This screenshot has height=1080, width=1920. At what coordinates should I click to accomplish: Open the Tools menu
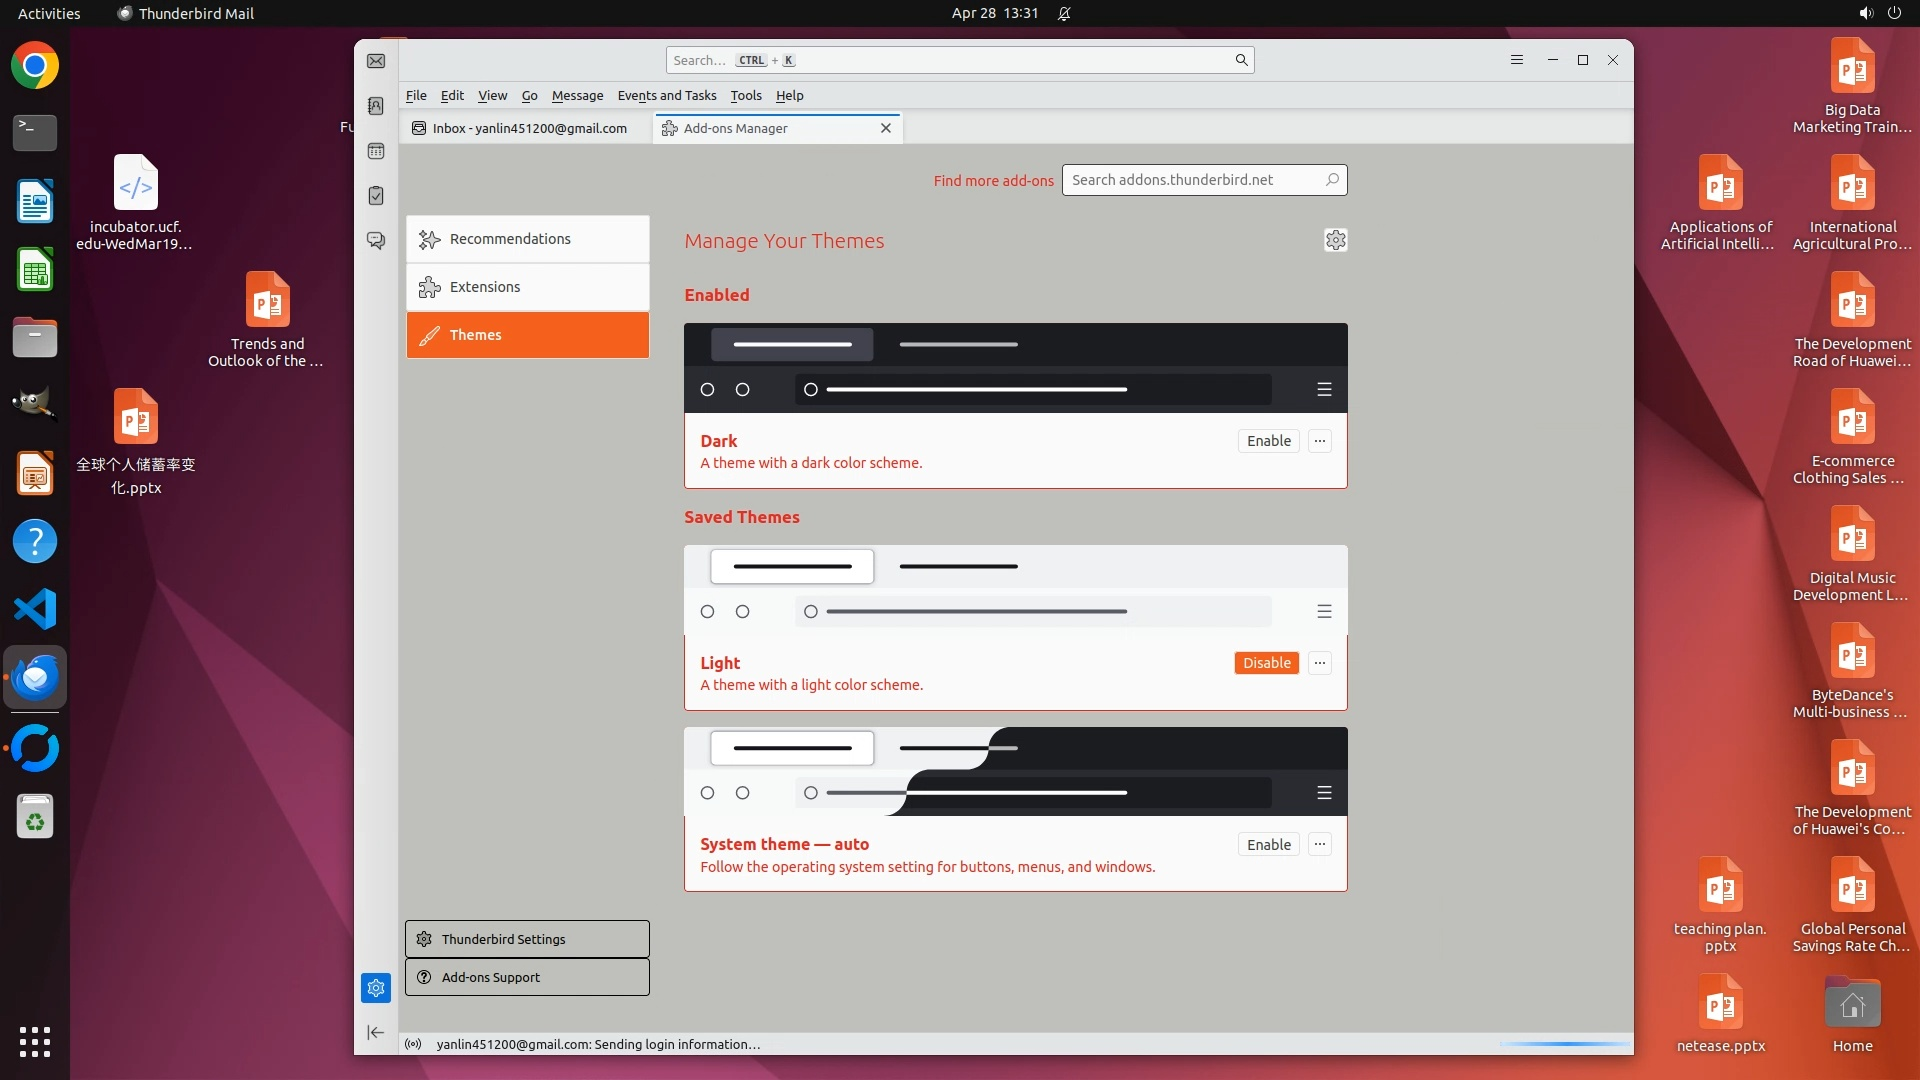(745, 96)
